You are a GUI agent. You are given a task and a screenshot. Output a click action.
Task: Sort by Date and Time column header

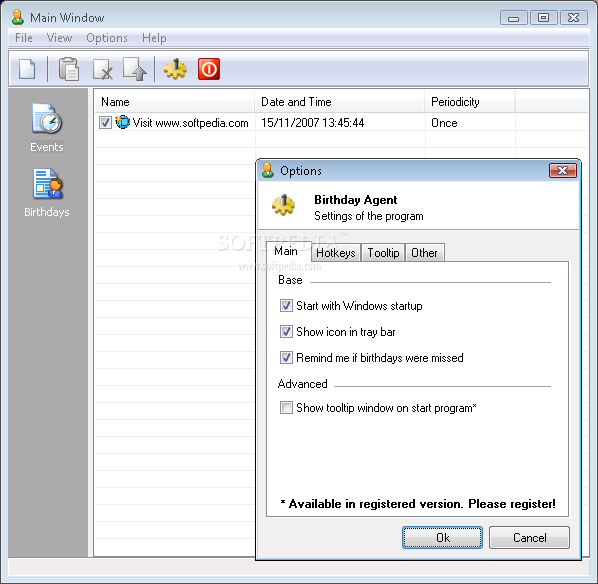pyautogui.click(x=340, y=102)
